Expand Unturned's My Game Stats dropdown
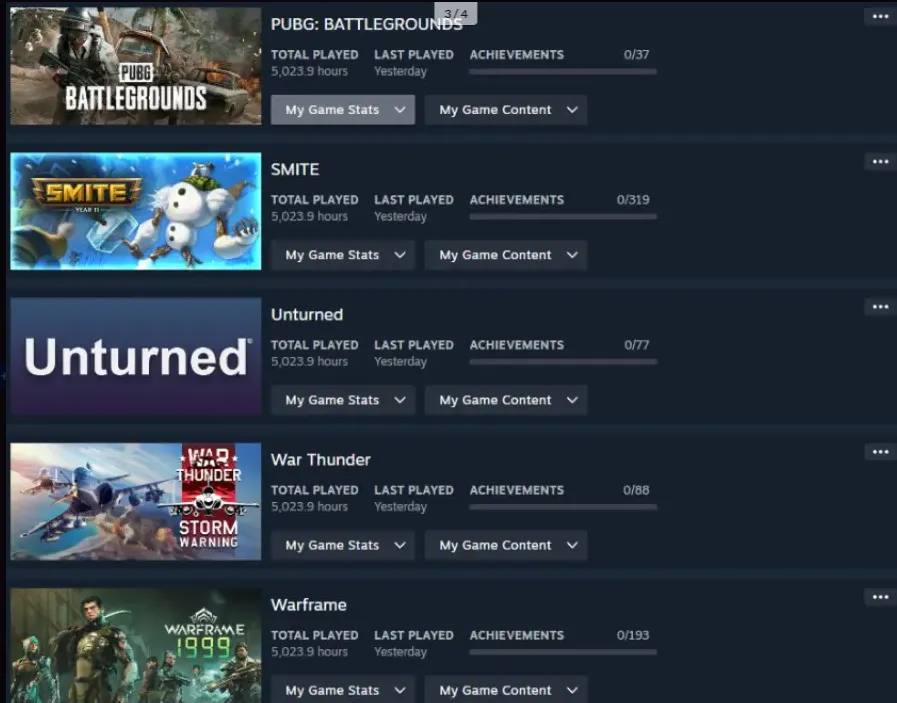Image resolution: width=897 pixels, height=703 pixels. tap(342, 399)
